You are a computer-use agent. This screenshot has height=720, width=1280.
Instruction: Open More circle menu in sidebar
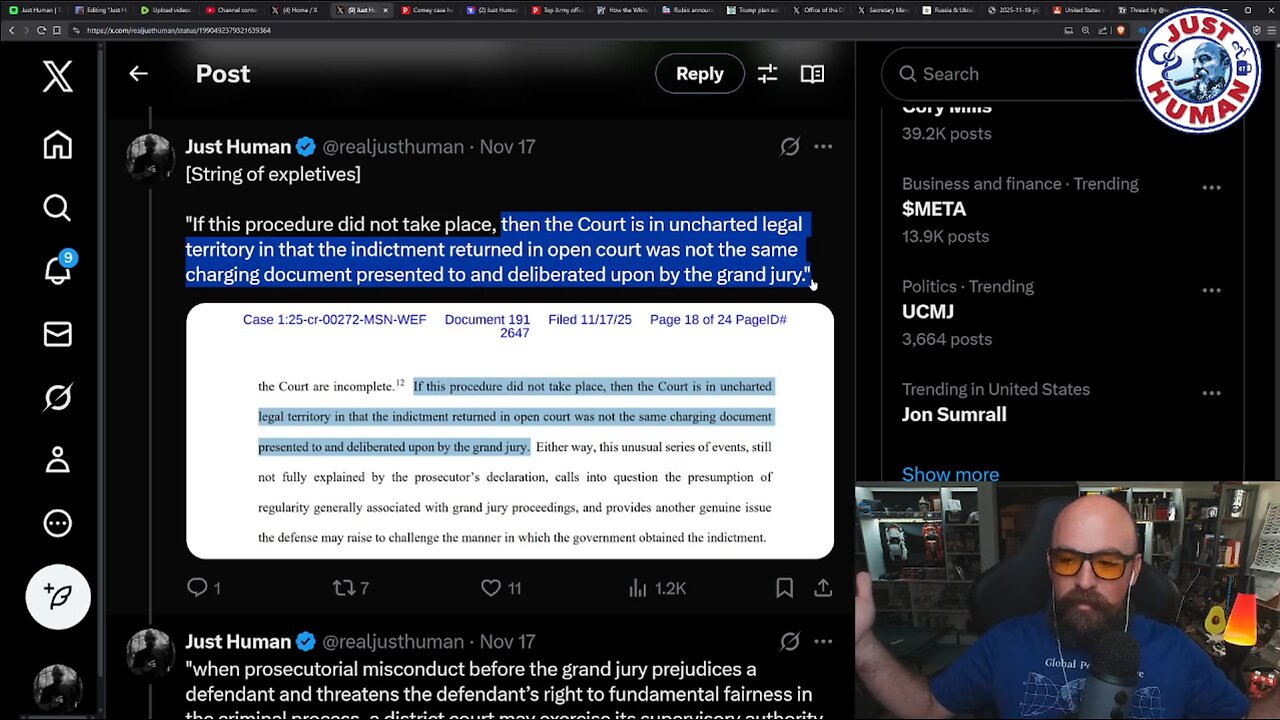(57, 522)
